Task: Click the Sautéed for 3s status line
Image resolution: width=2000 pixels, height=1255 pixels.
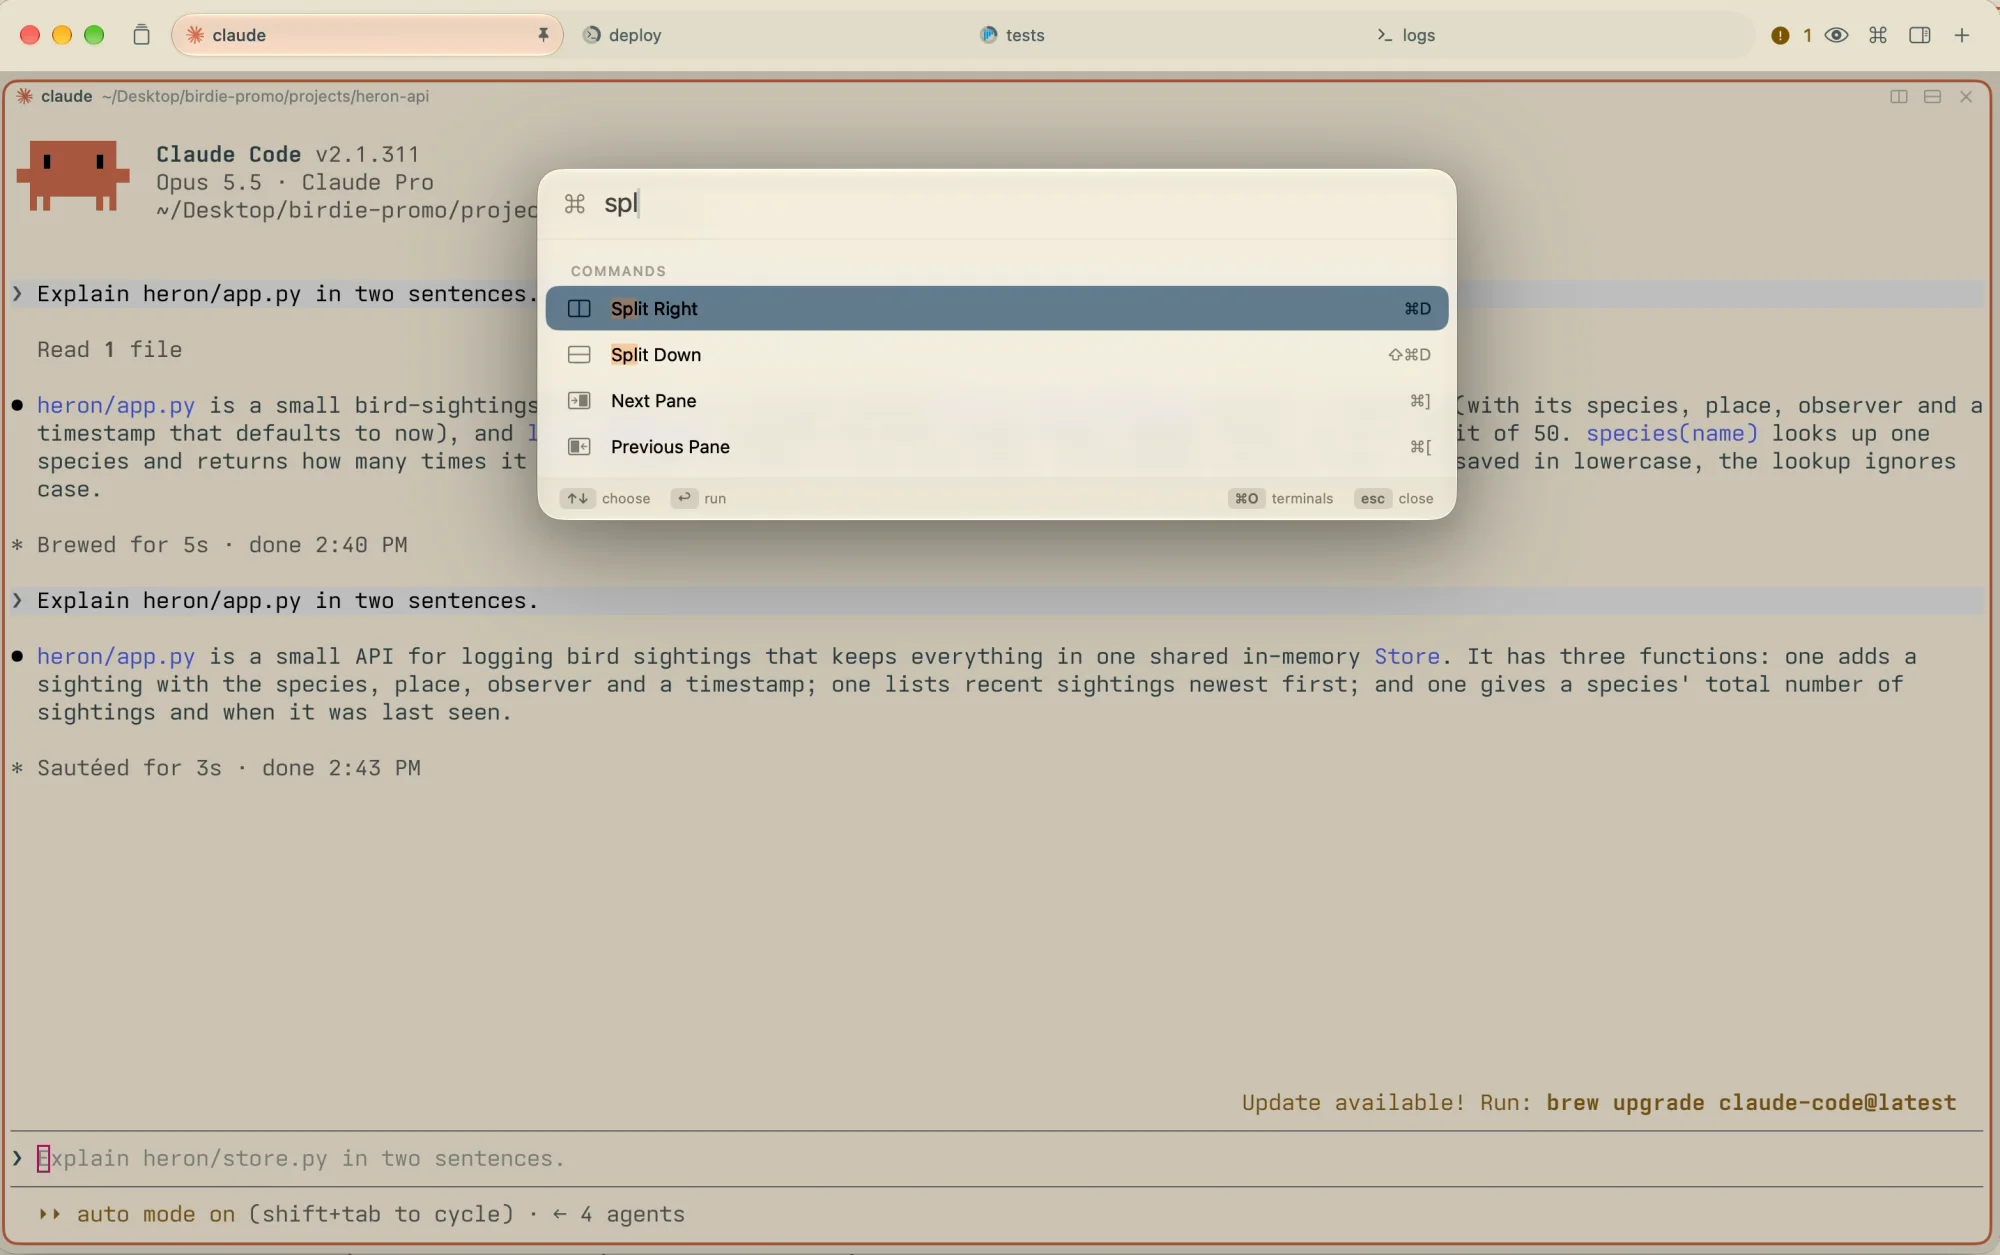Action: click(216, 768)
